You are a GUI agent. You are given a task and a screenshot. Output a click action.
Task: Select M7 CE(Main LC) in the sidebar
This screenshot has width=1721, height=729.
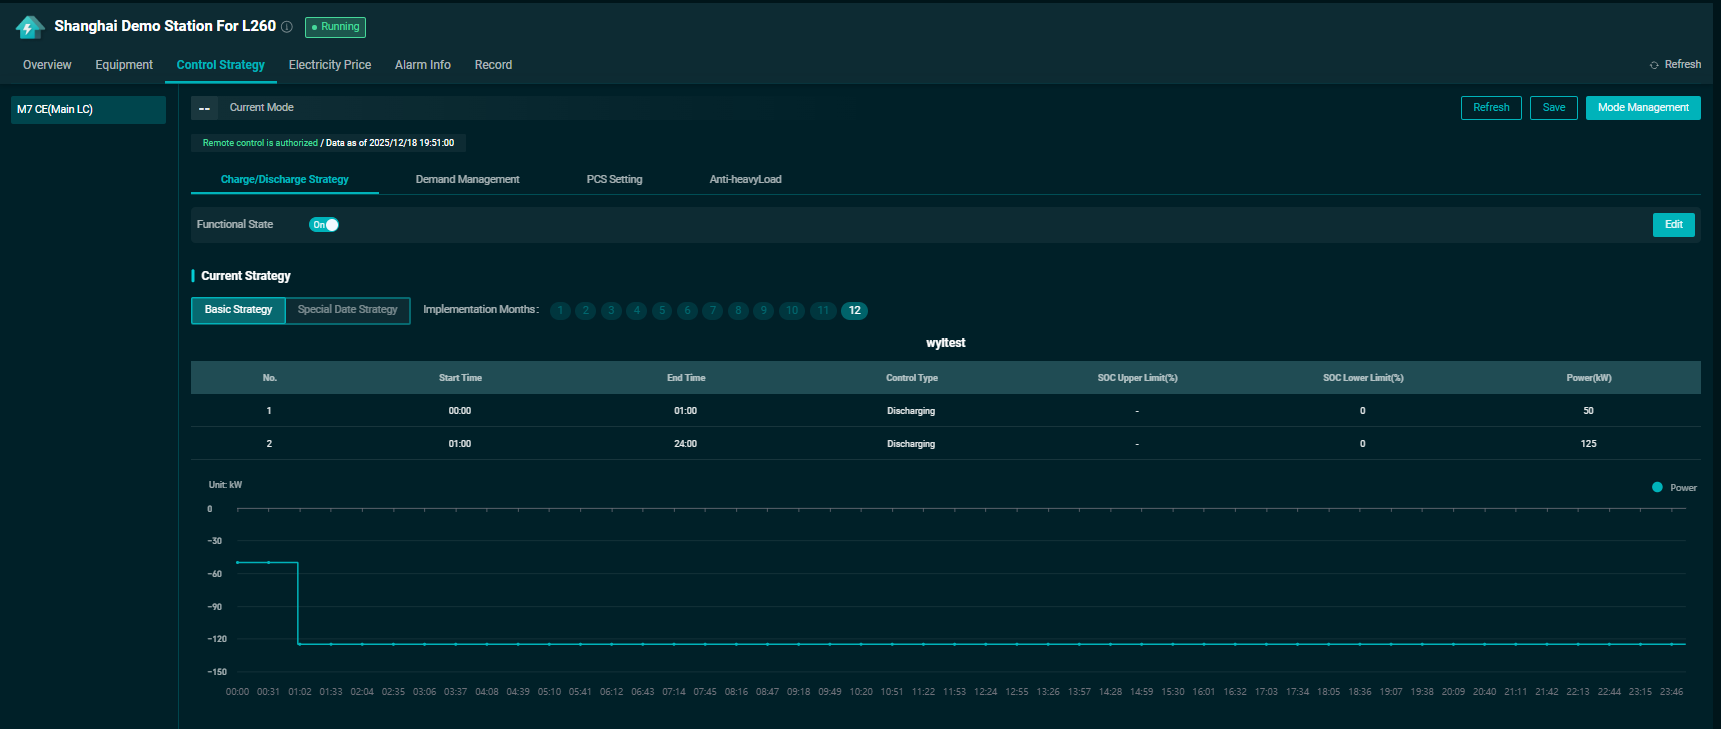pos(88,110)
